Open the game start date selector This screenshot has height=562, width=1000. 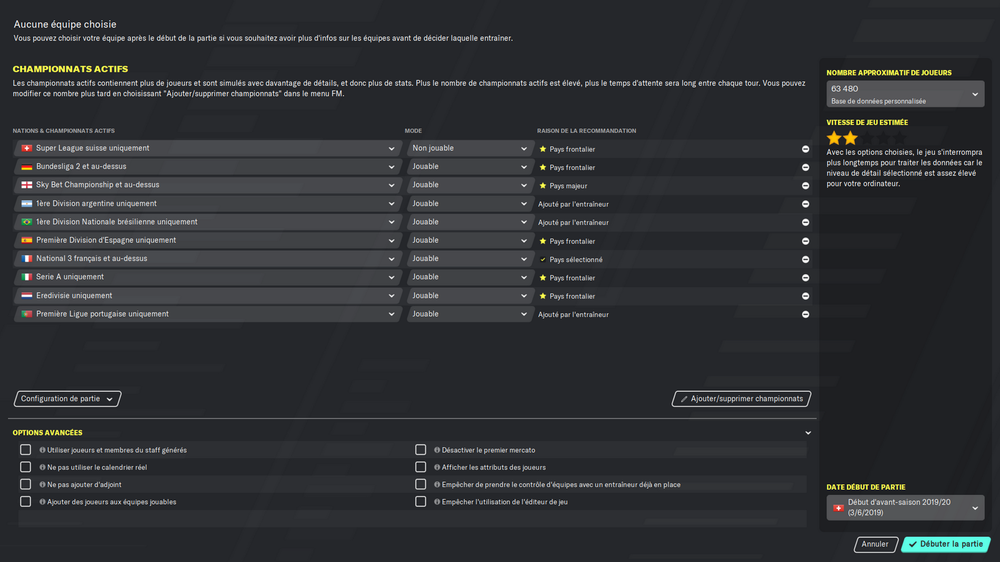[x=905, y=508]
